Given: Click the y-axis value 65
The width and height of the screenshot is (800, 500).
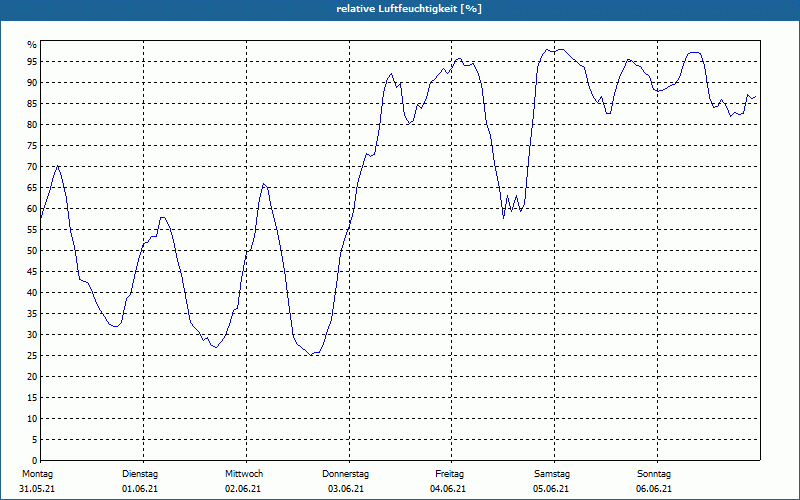Looking at the screenshot, I should pos(32,188).
